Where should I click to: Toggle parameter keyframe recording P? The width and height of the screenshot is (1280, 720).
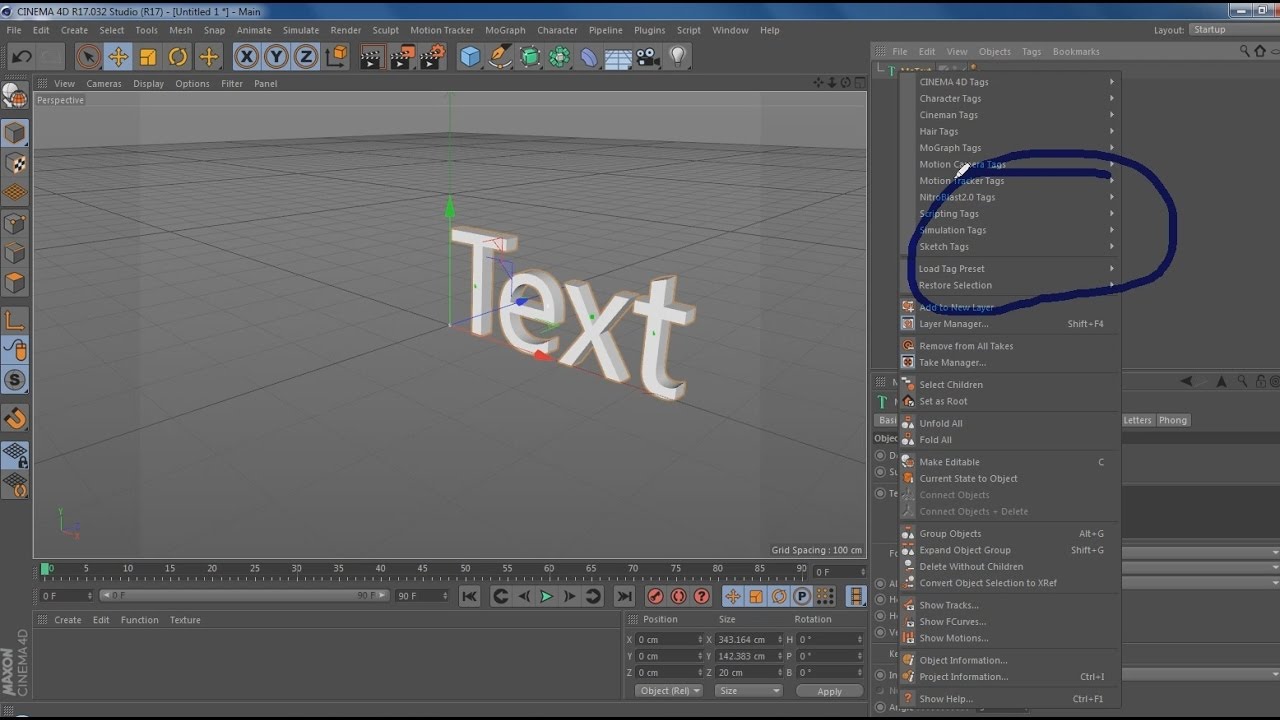pos(801,596)
